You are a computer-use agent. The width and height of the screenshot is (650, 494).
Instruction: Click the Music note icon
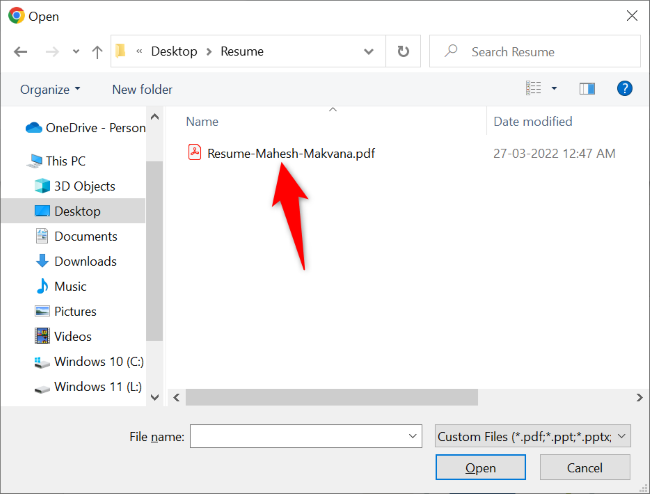(x=42, y=286)
